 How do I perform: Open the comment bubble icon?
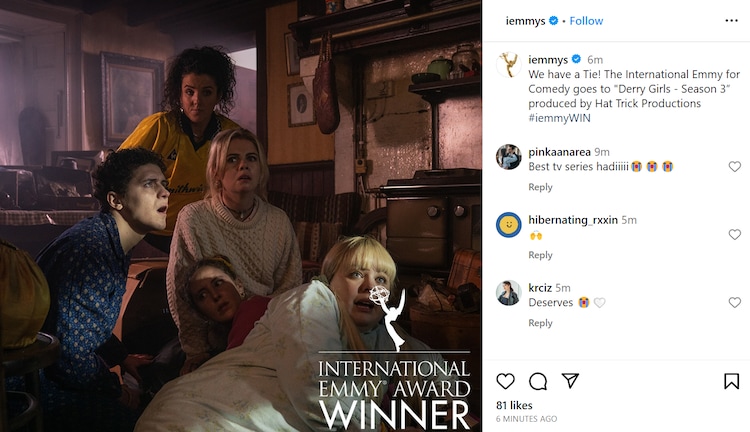coord(538,381)
